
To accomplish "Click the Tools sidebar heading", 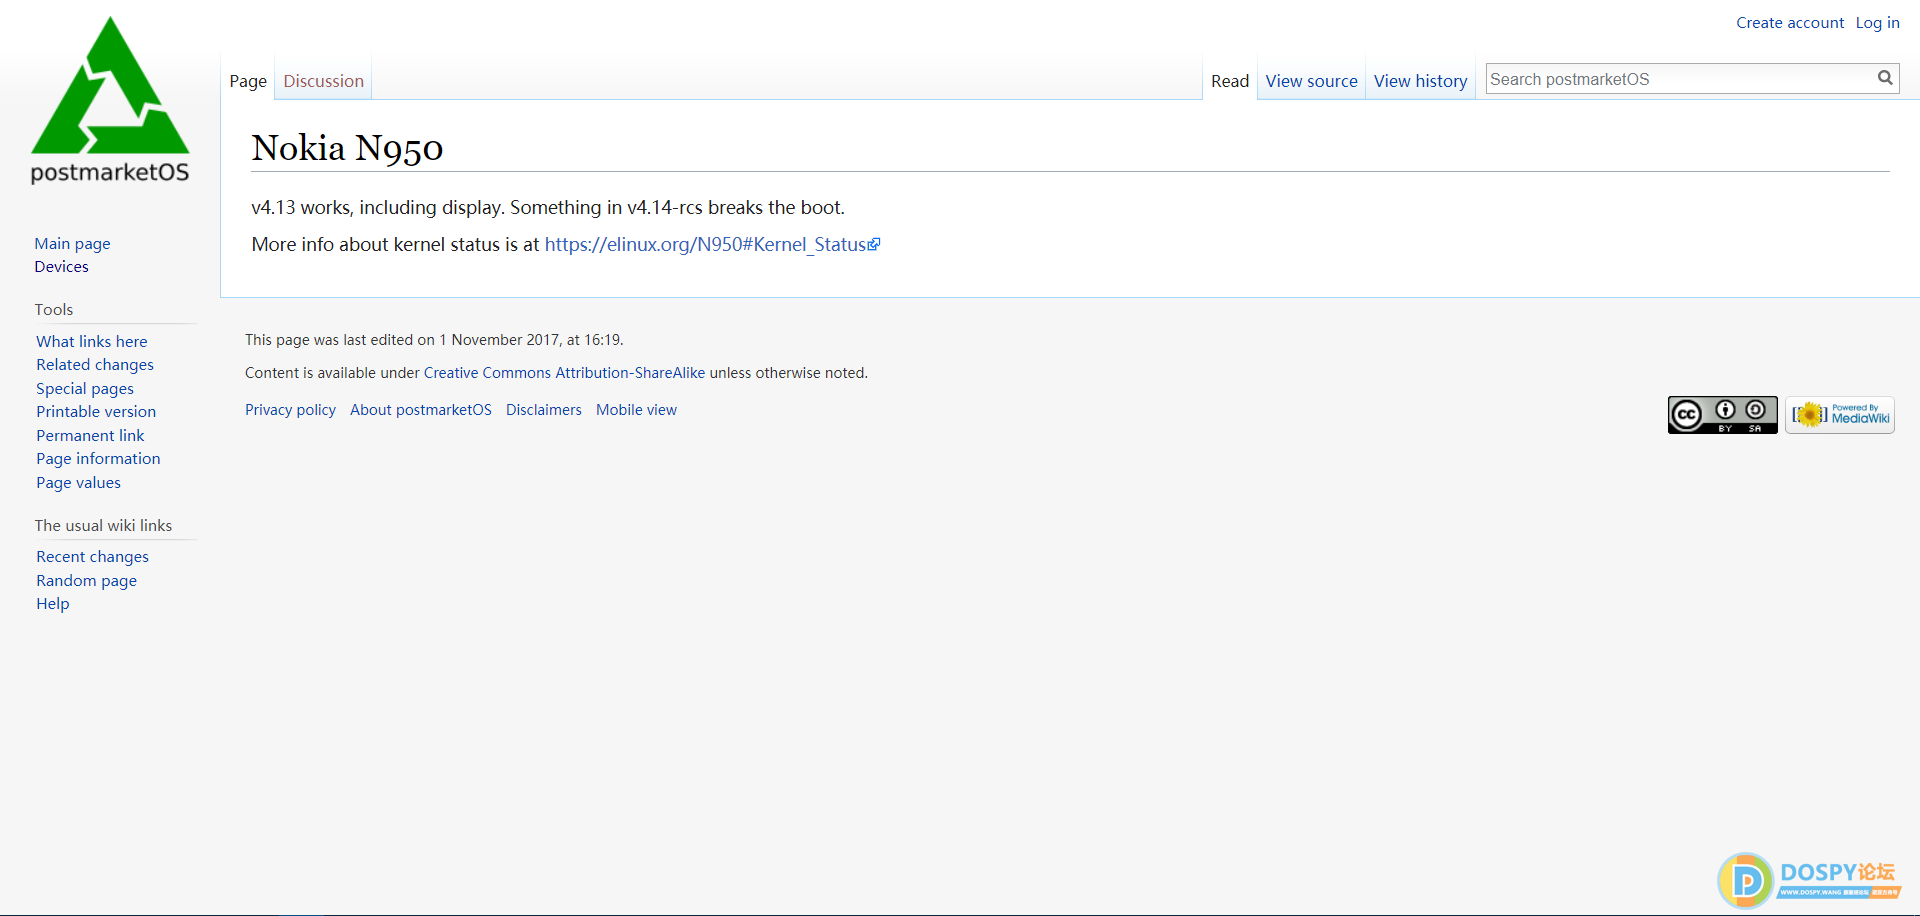I will coord(54,309).
